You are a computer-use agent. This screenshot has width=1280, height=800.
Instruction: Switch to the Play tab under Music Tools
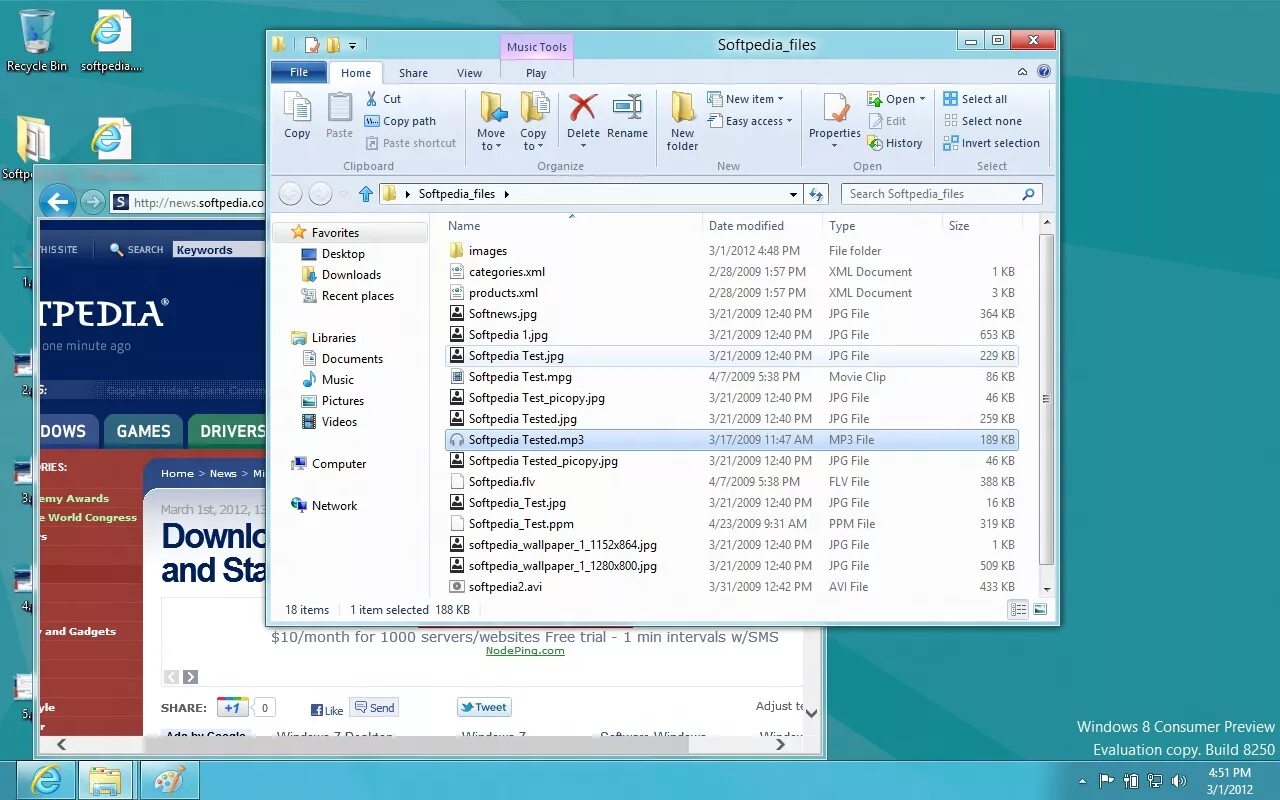click(x=536, y=72)
